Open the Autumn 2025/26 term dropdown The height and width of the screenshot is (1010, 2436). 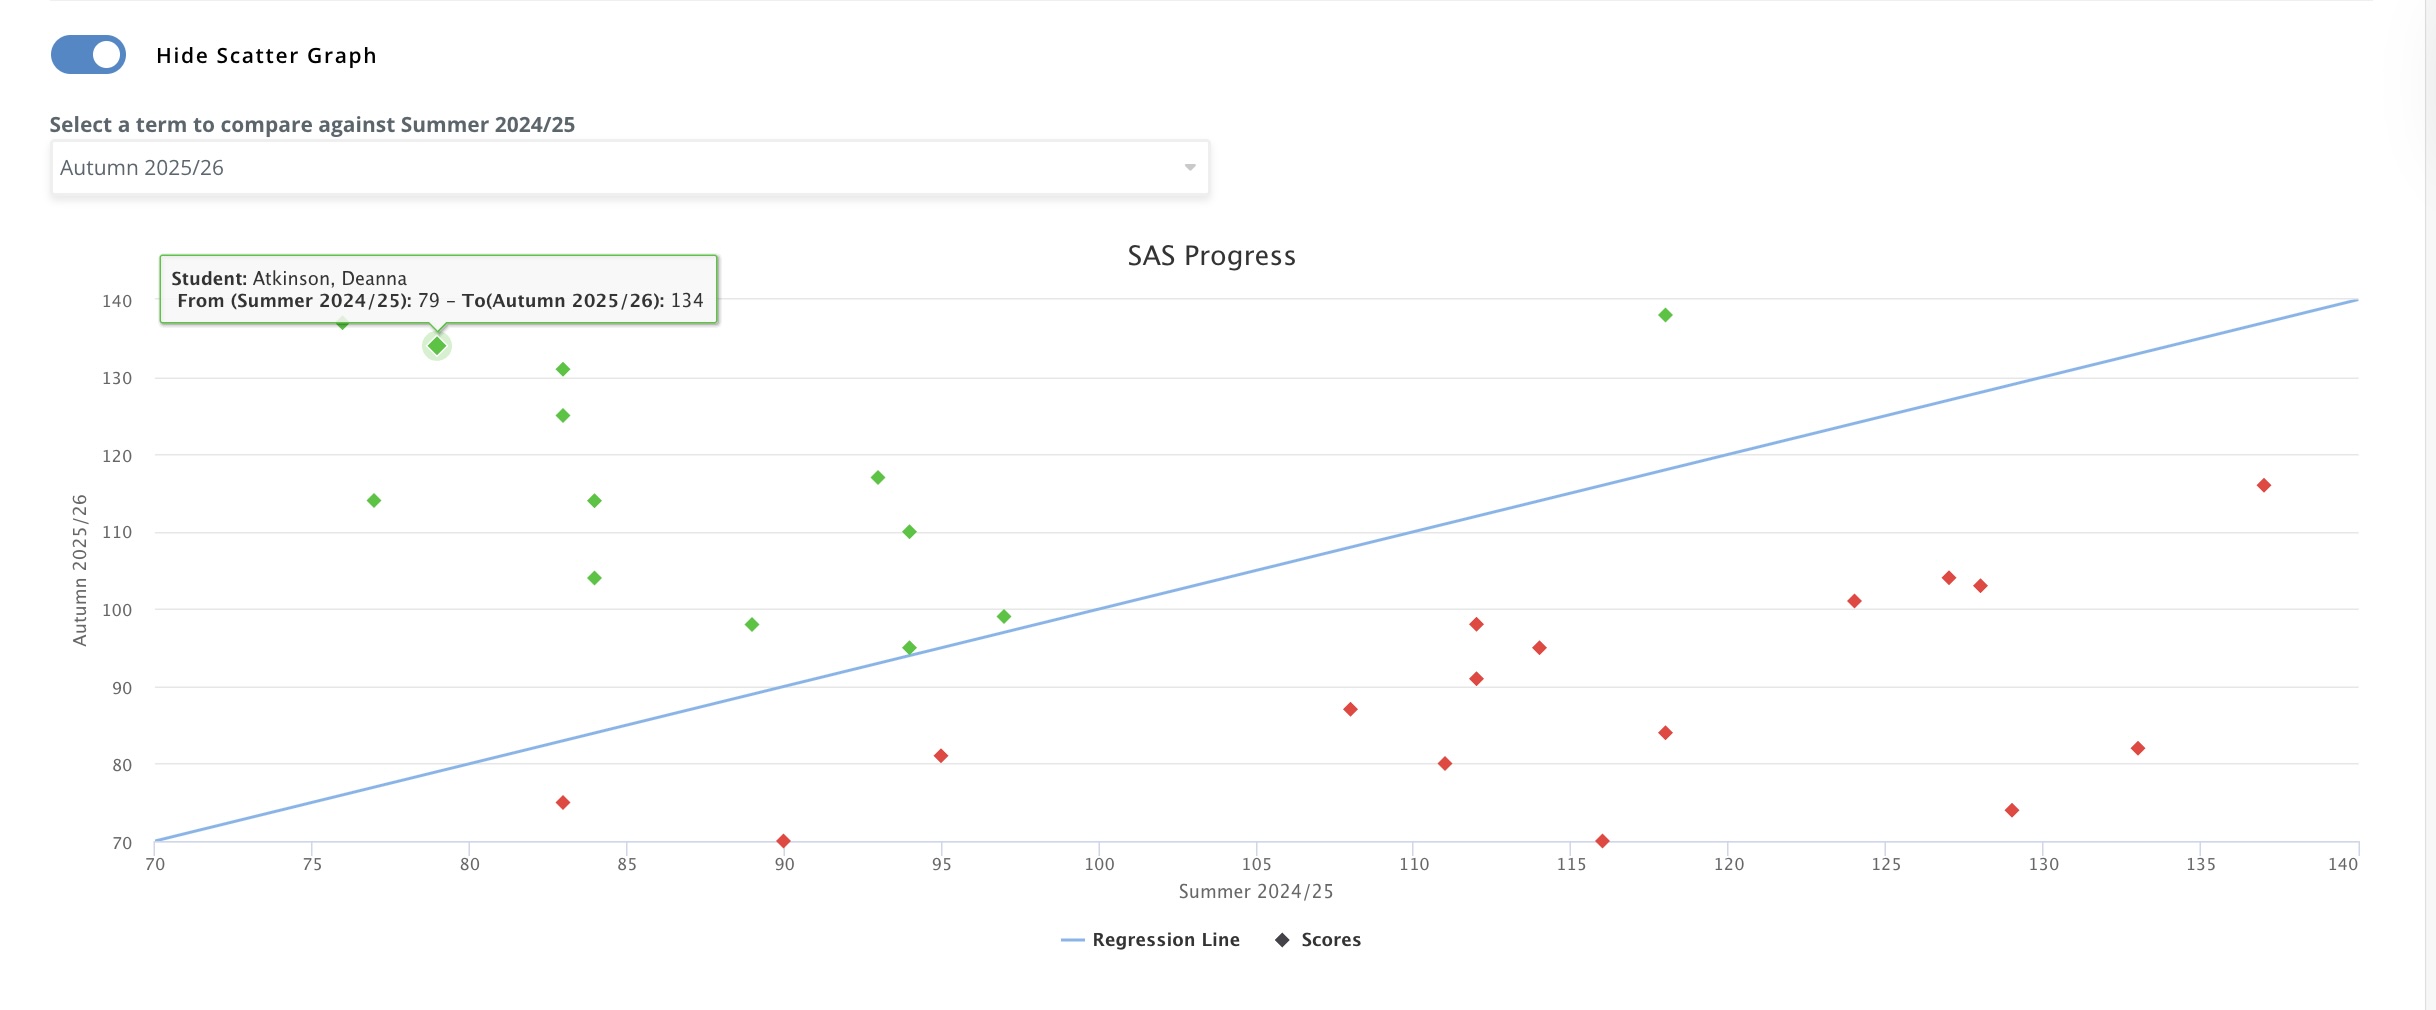(x=620, y=168)
